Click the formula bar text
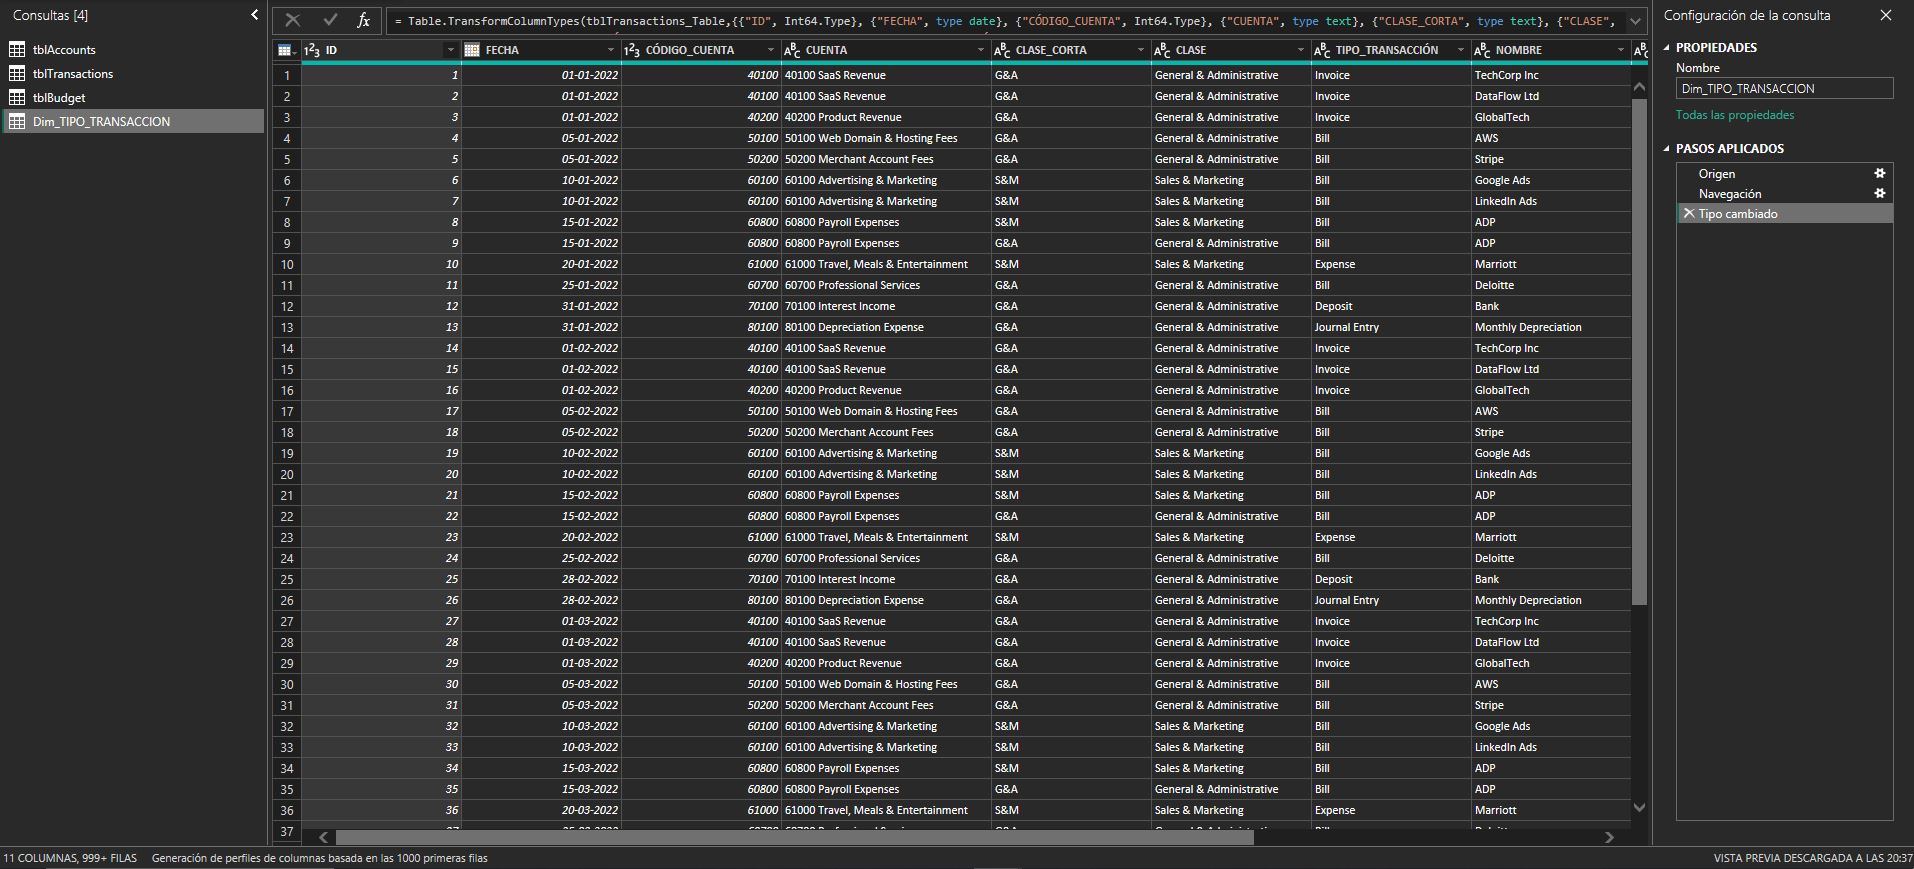The width and height of the screenshot is (1914, 869). [1005, 21]
